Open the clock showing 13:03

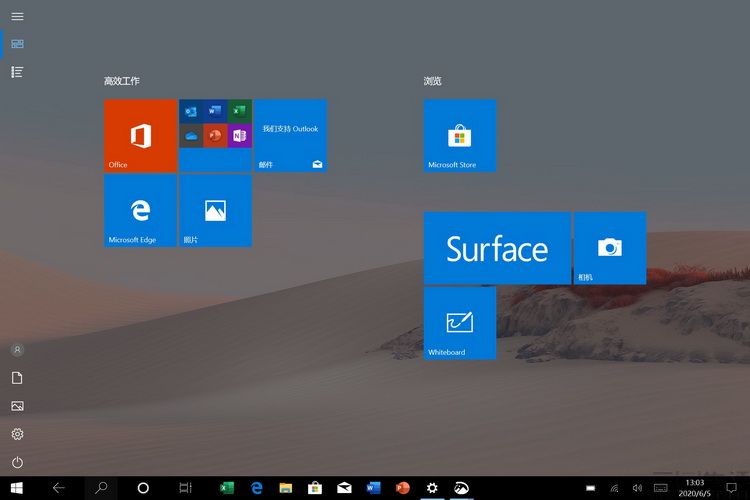point(695,488)
